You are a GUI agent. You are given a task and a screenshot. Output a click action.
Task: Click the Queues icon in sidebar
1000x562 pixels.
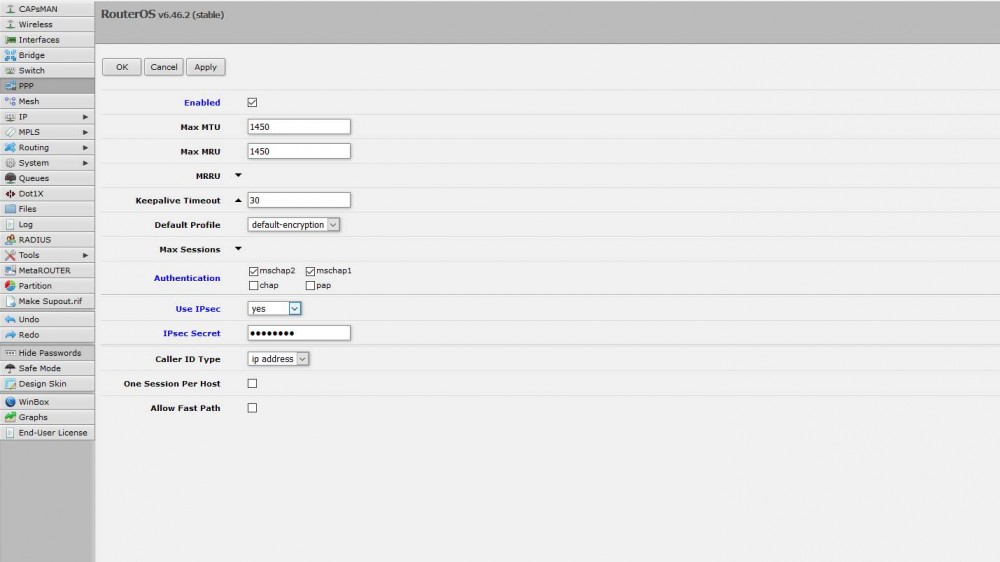click(x=10, y=178)
